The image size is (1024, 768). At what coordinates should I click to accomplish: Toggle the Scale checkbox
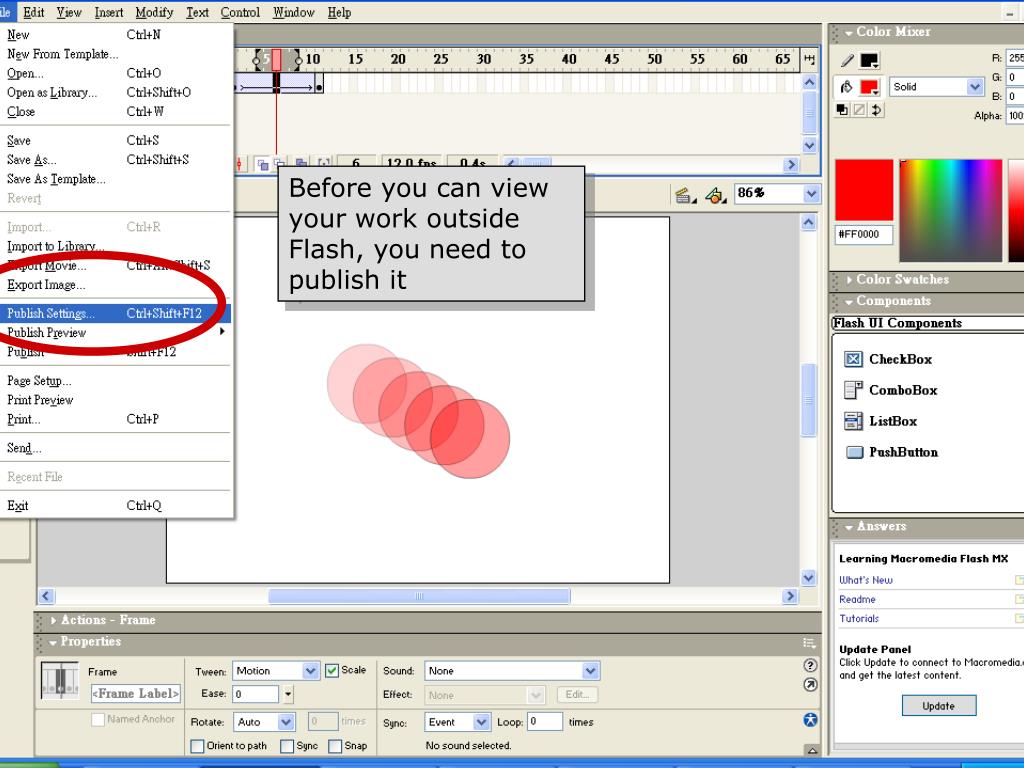point(333,671)
